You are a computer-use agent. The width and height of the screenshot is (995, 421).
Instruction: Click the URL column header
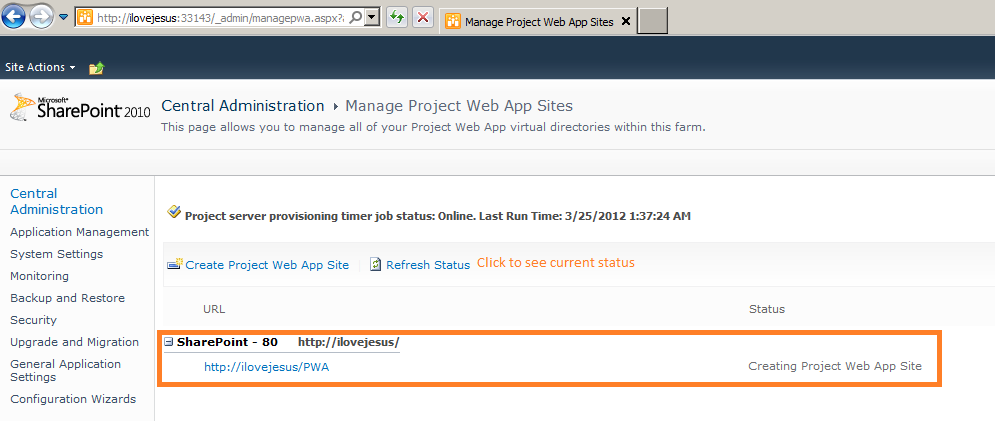pos(214,309)
